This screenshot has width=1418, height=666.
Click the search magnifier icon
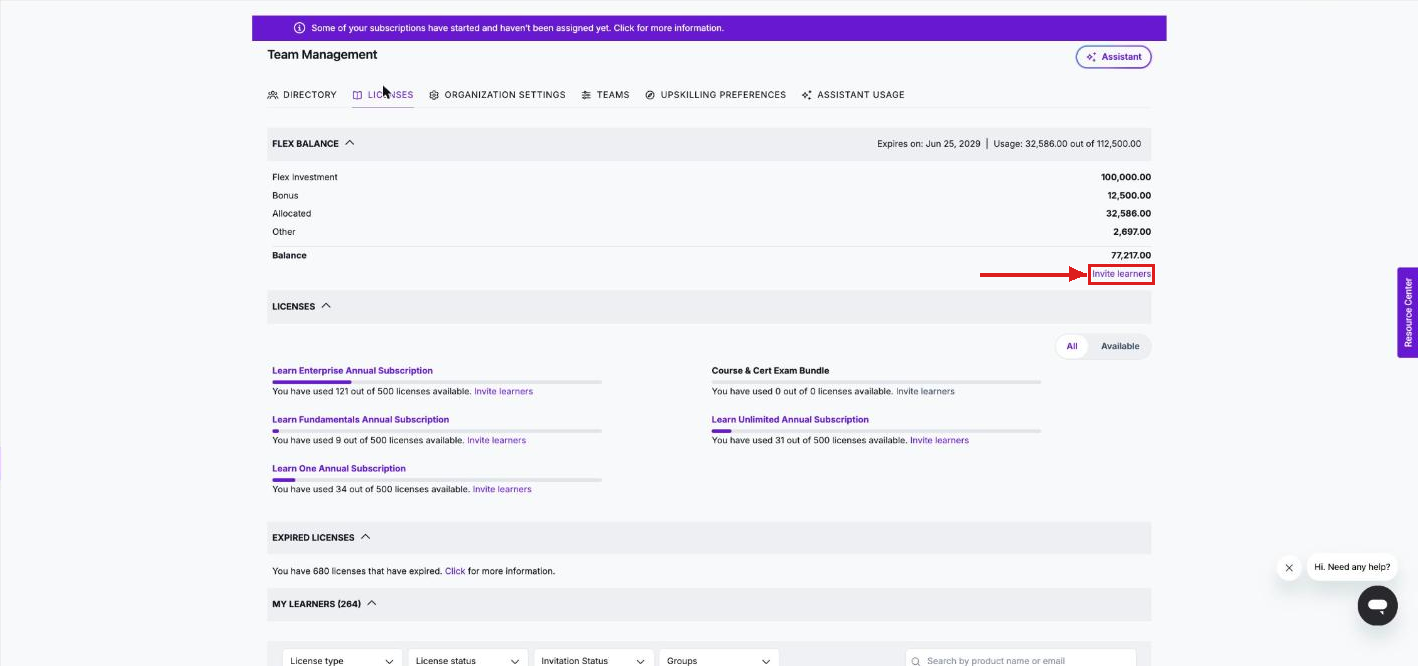coord(917,661)
